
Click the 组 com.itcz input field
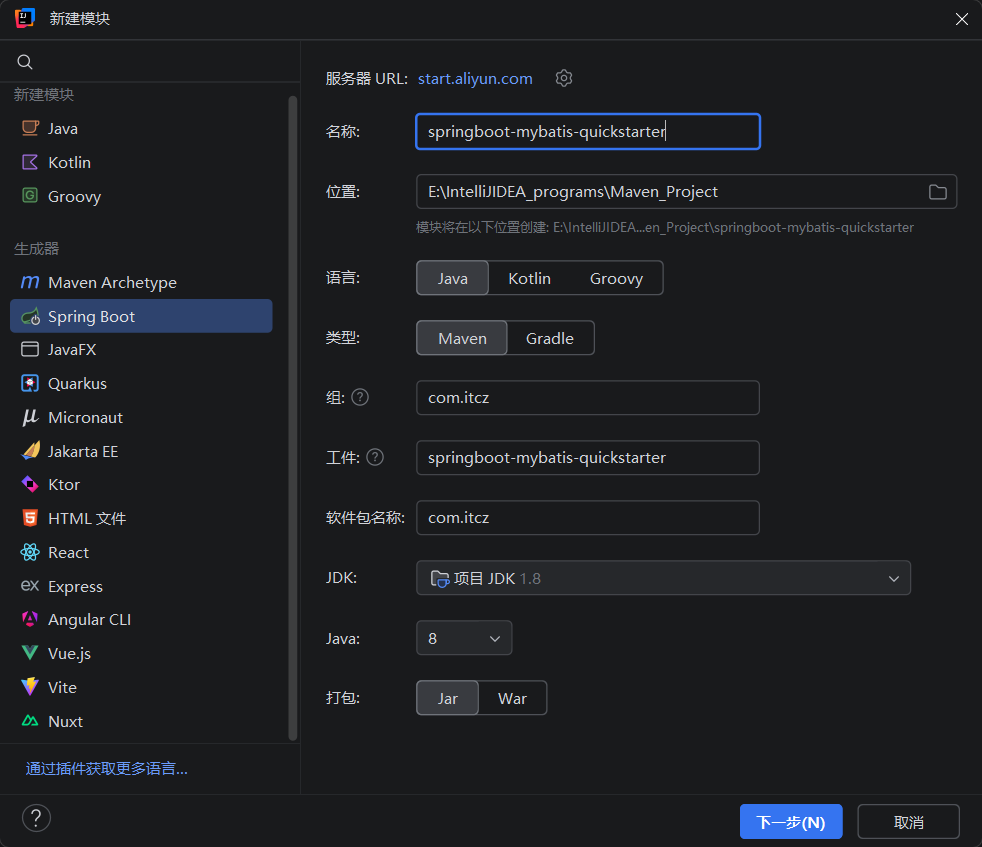[588, 397]
